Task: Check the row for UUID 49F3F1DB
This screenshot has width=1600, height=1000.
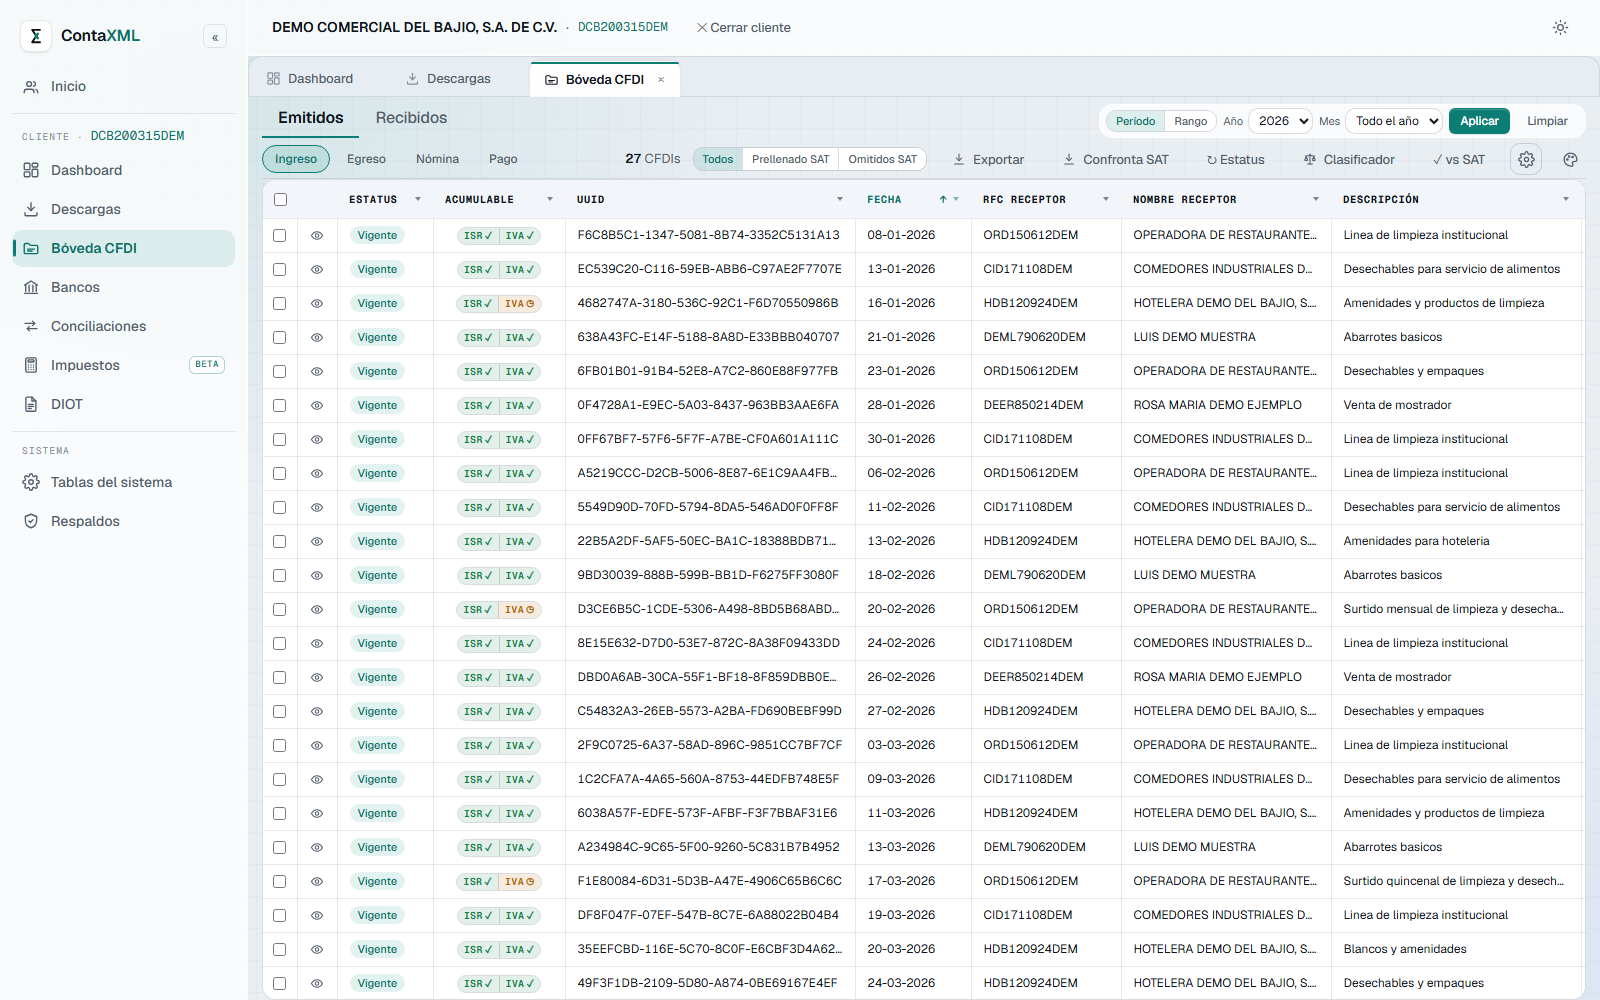Action: coord(280,984)
